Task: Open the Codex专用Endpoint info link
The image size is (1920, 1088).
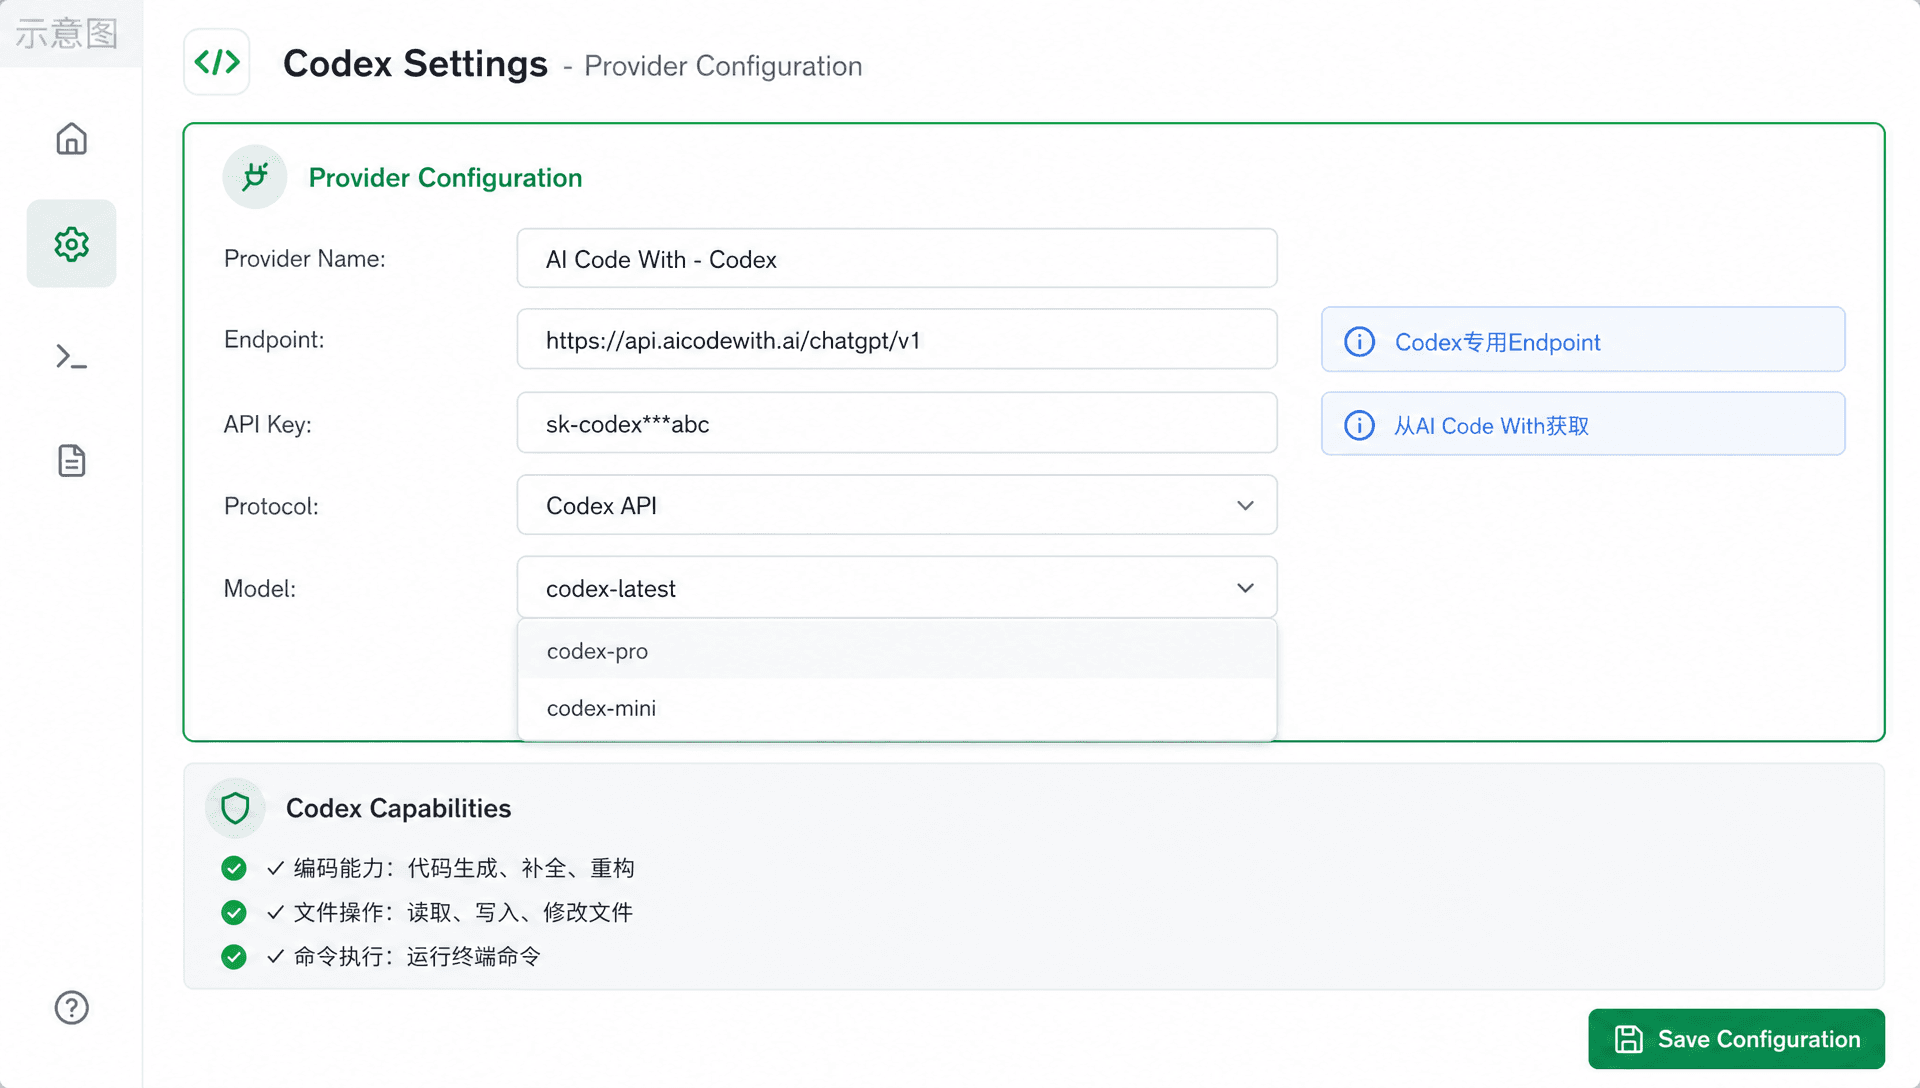Action: (1583, 340)
